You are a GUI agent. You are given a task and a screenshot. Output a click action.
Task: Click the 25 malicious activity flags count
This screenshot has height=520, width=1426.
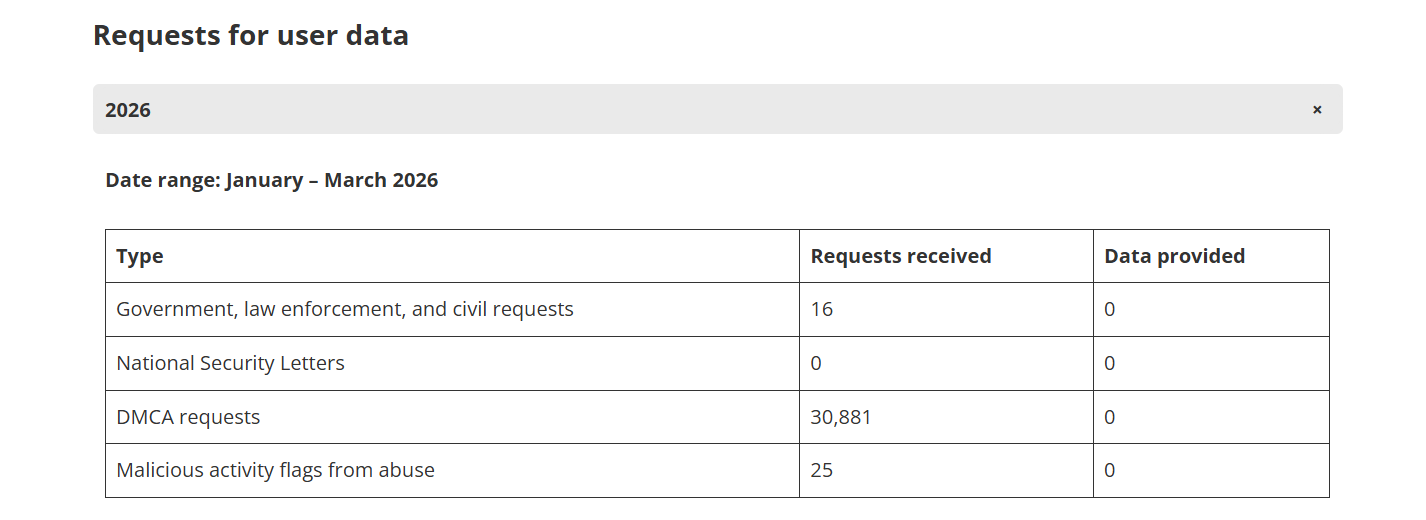[x=822, y=470]
